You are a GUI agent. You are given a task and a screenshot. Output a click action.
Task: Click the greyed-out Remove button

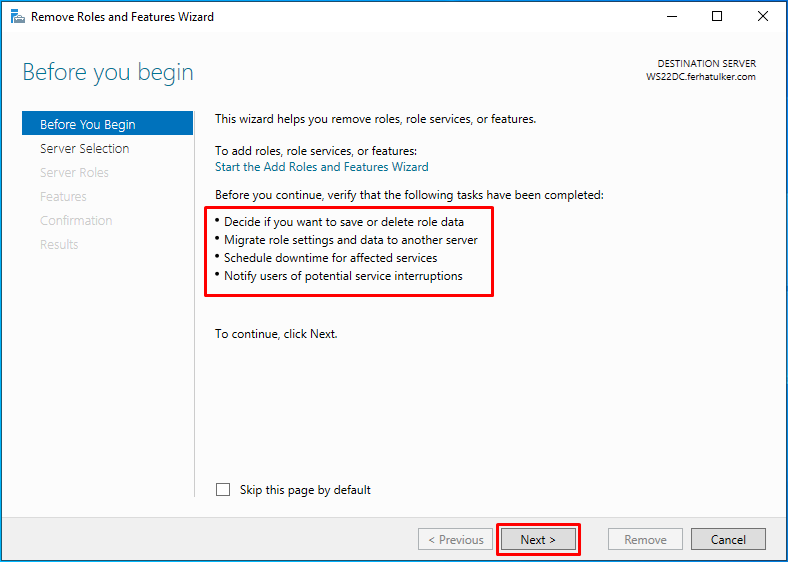pos(645,539)
